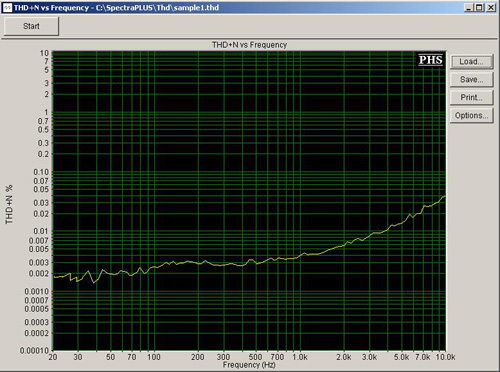Viewport: 500px width, 372px height.
Task: Click the application icon in title bar
Action: (7, 7)
